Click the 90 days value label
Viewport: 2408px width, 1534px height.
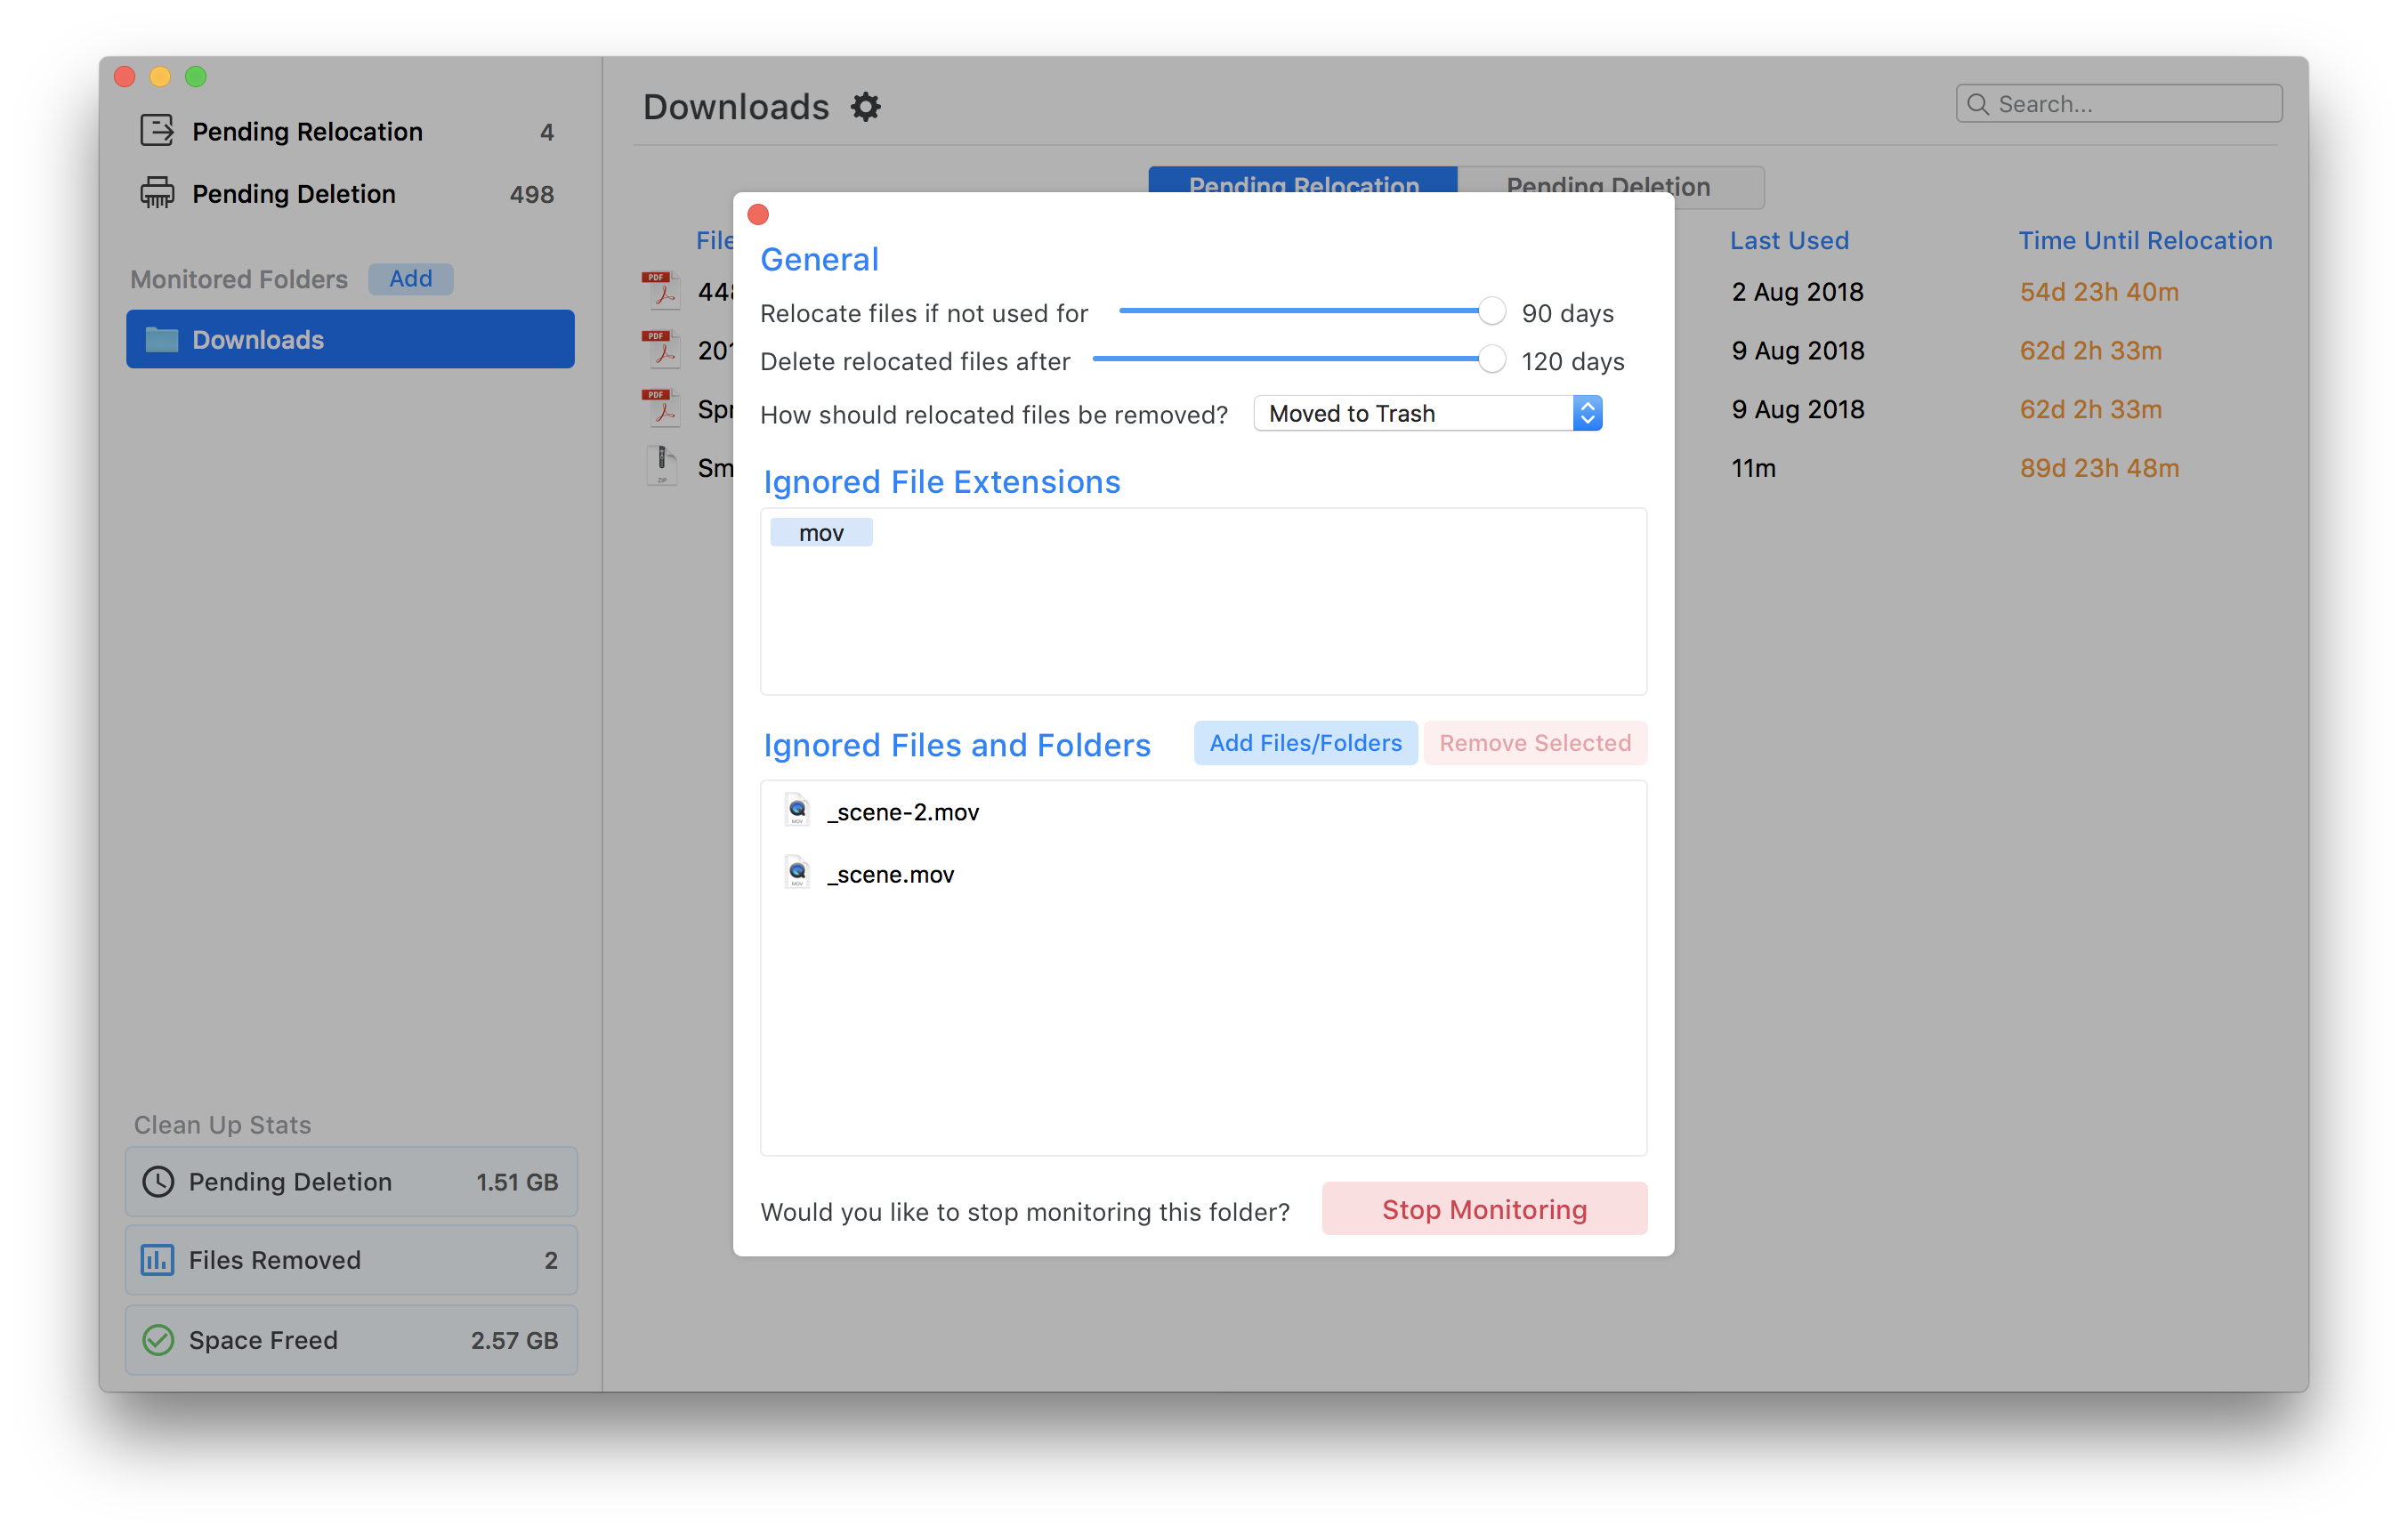coord(1567,314)
